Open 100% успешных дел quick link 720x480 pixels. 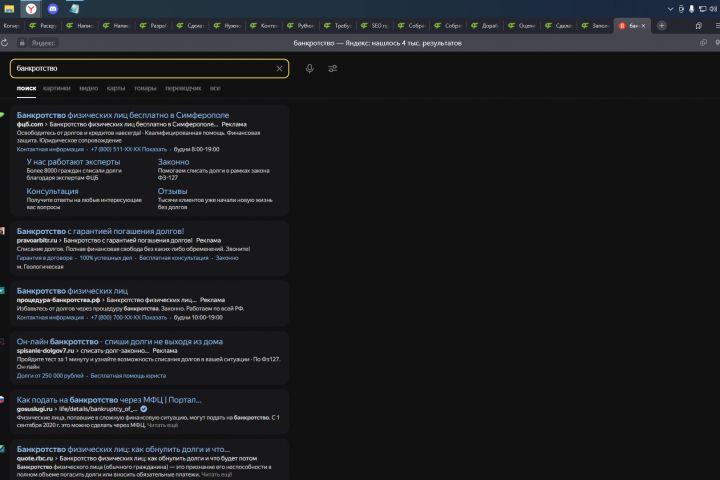106,258
